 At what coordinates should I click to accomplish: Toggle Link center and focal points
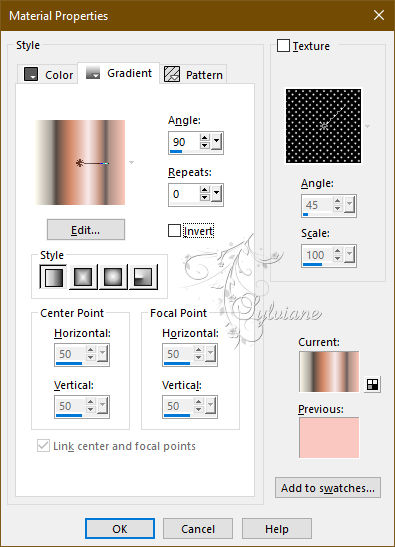[43, 446]
